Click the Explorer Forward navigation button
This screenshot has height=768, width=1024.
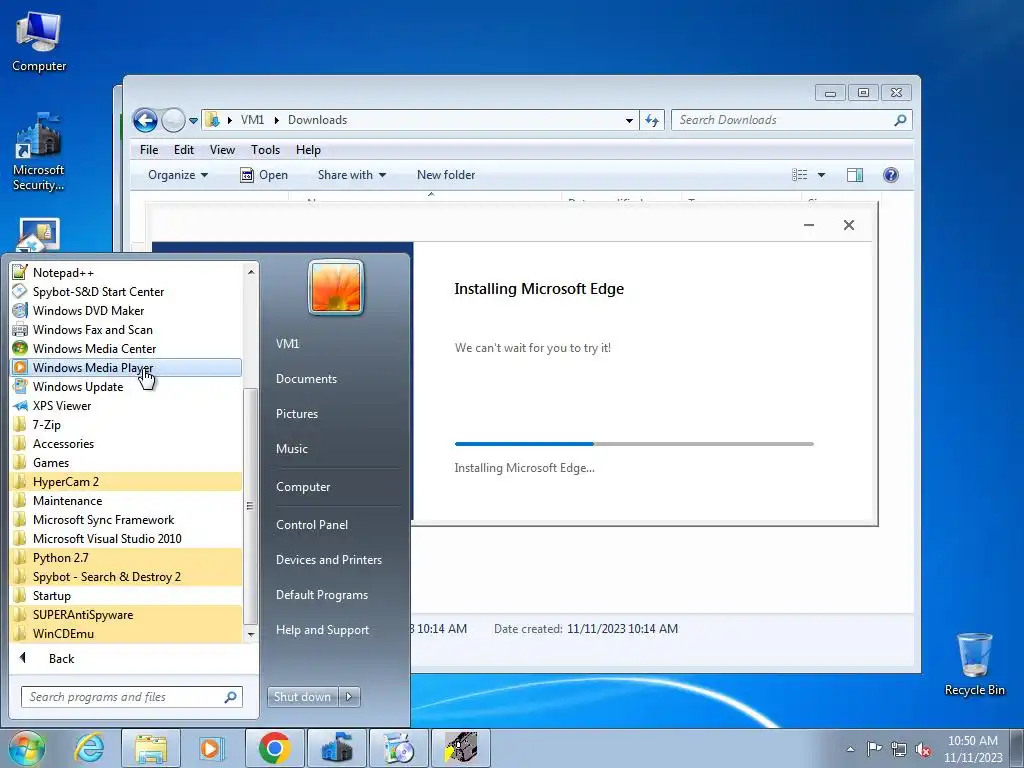tap(173, 120)
